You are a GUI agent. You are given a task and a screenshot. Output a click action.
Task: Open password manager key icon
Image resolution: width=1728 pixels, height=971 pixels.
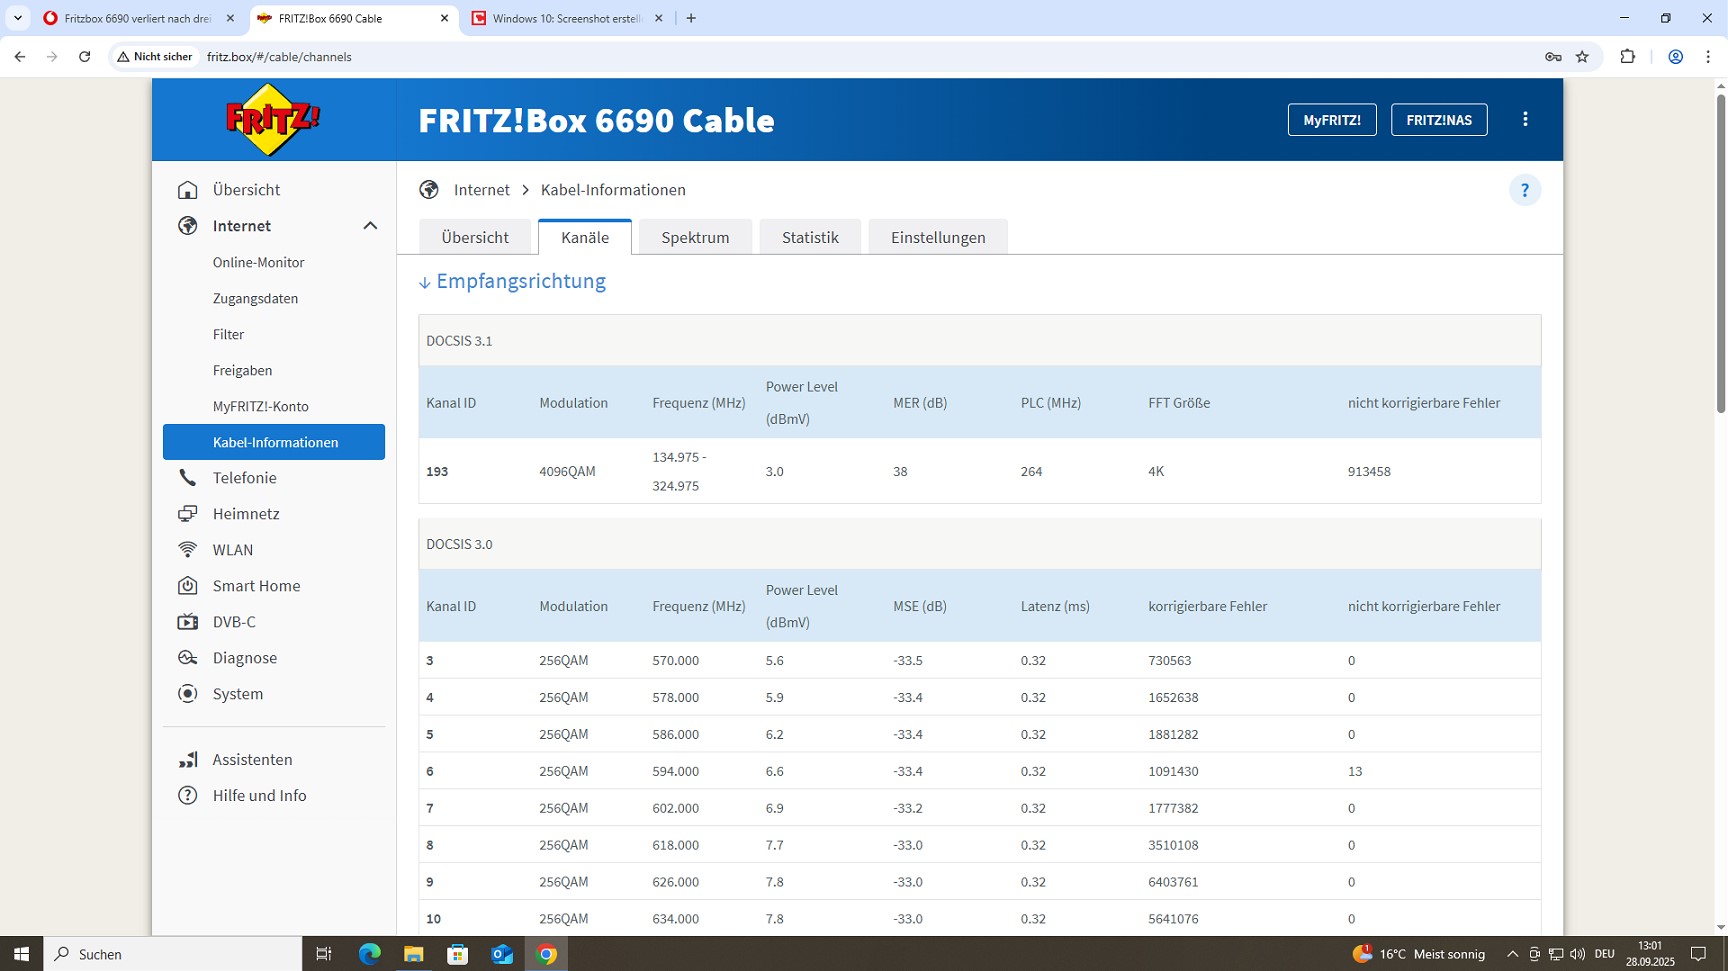point(1553,57)
